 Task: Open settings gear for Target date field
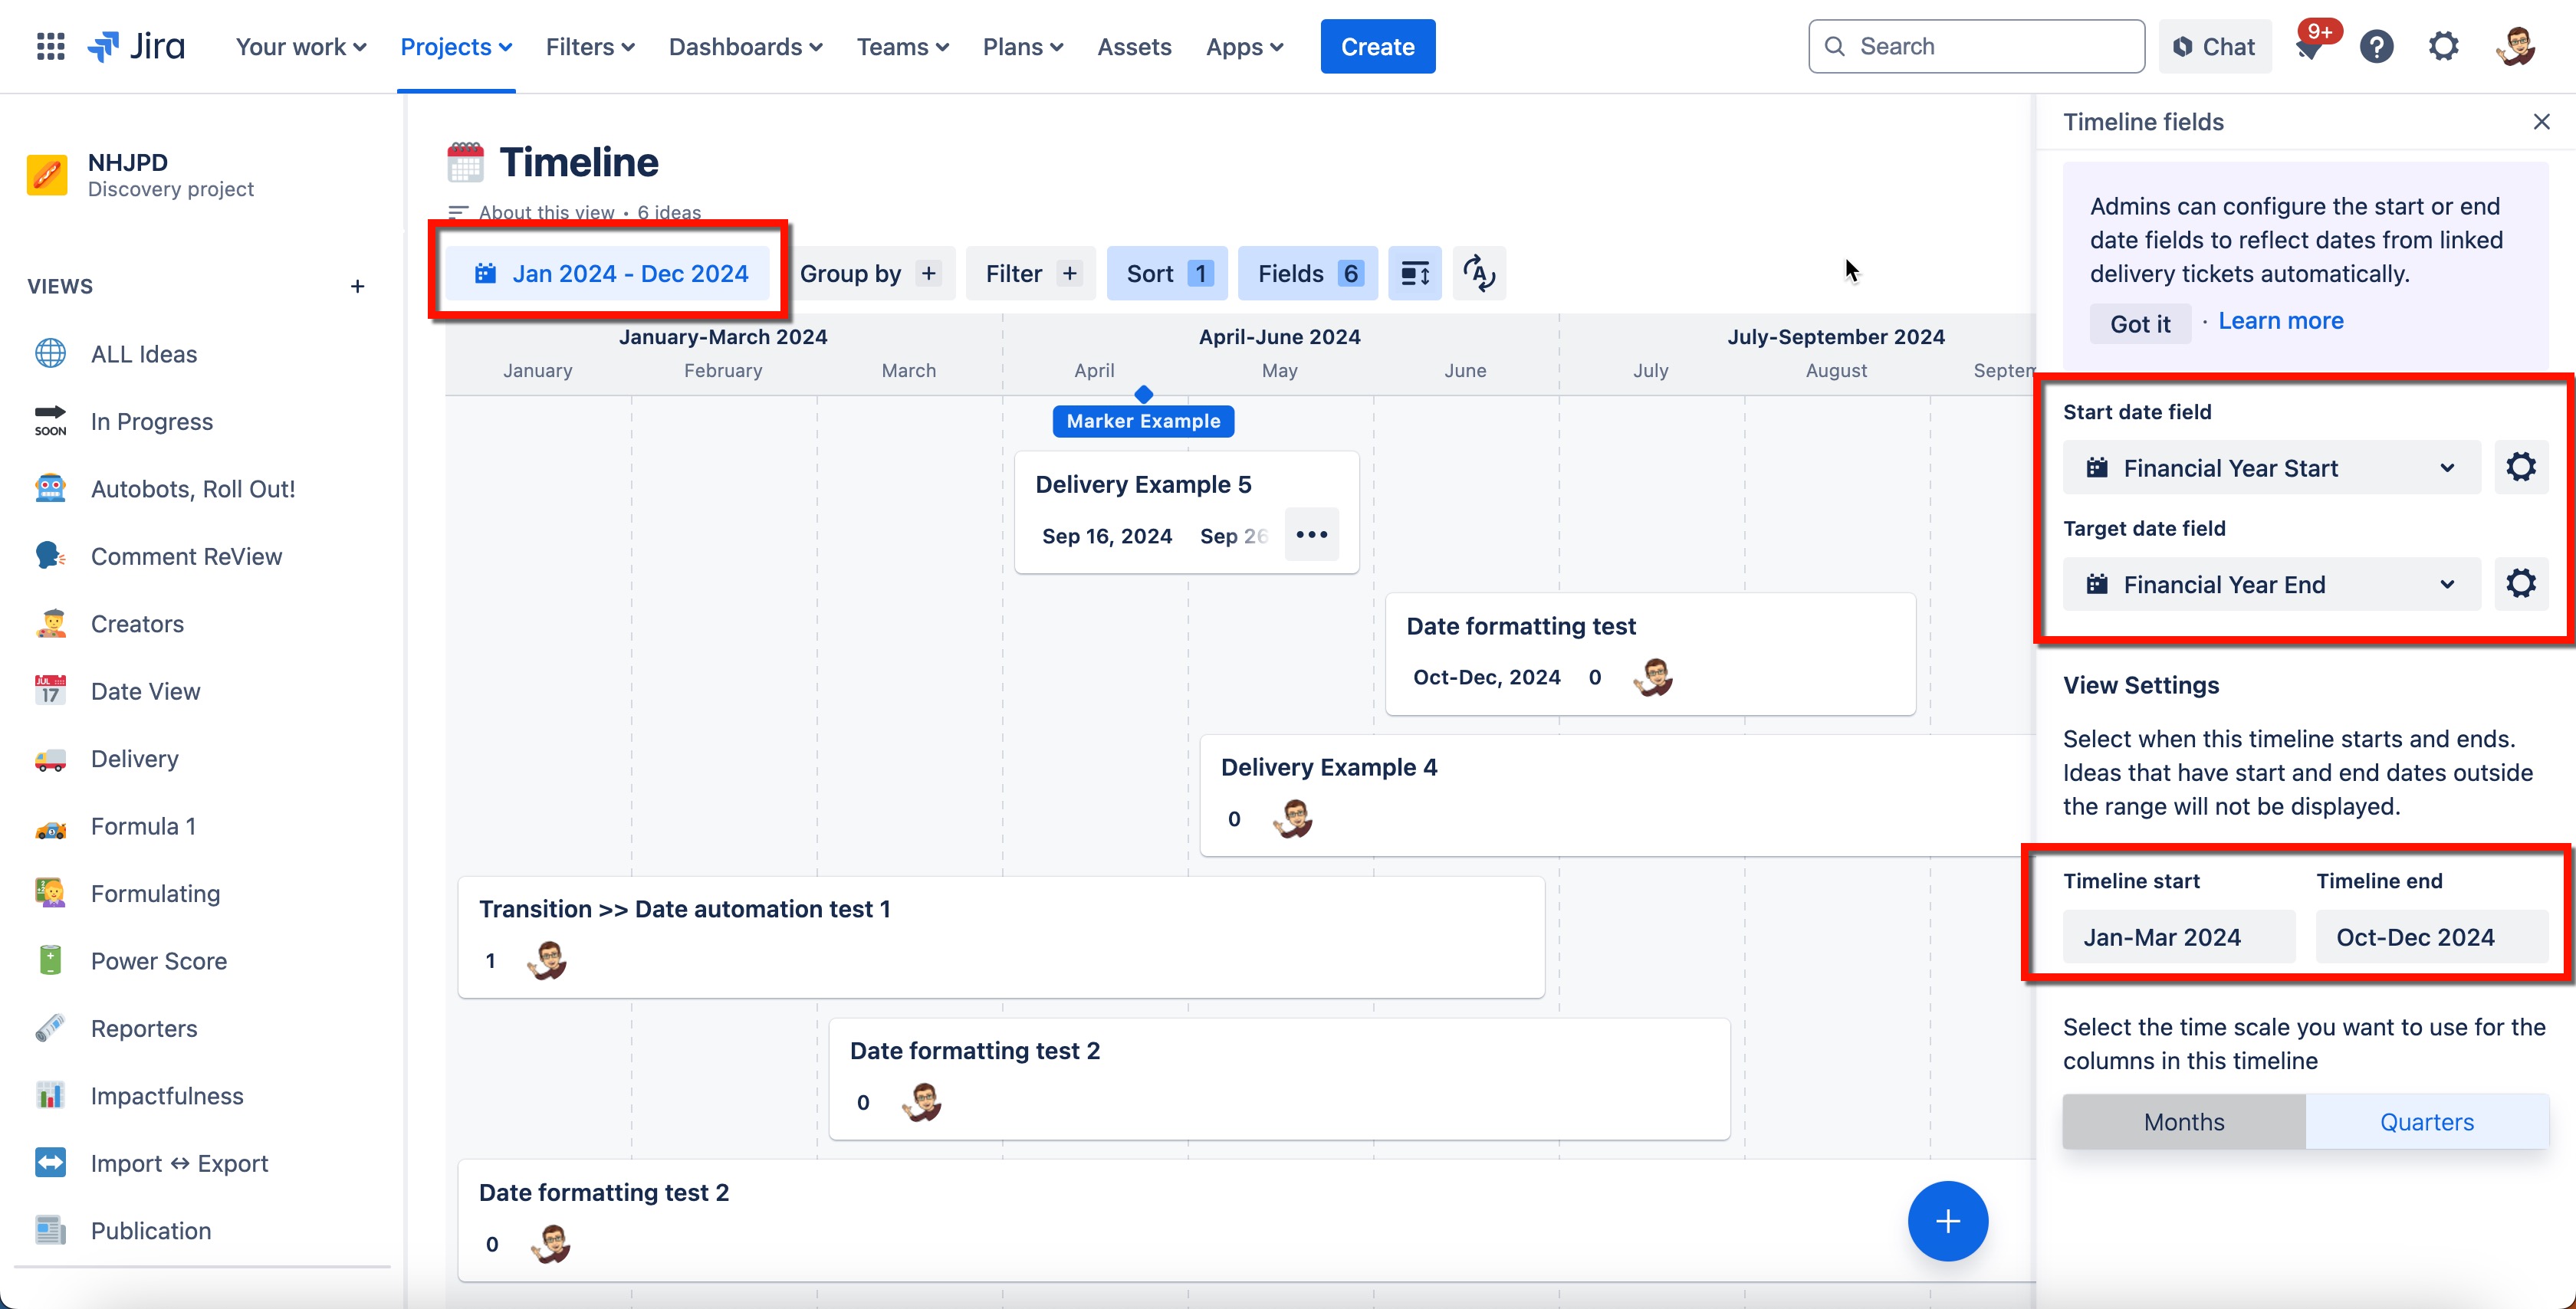[2520, 584]
